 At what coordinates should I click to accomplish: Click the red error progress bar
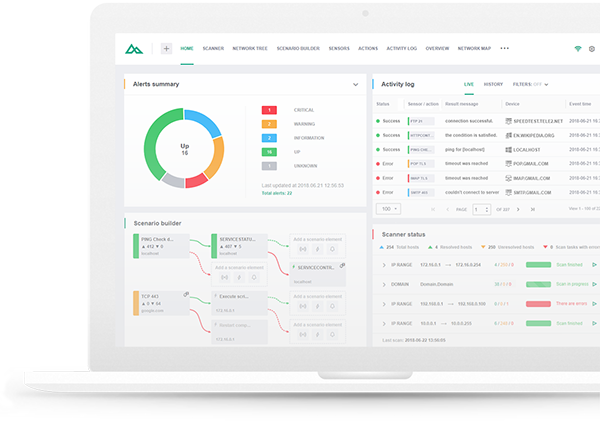540,303
